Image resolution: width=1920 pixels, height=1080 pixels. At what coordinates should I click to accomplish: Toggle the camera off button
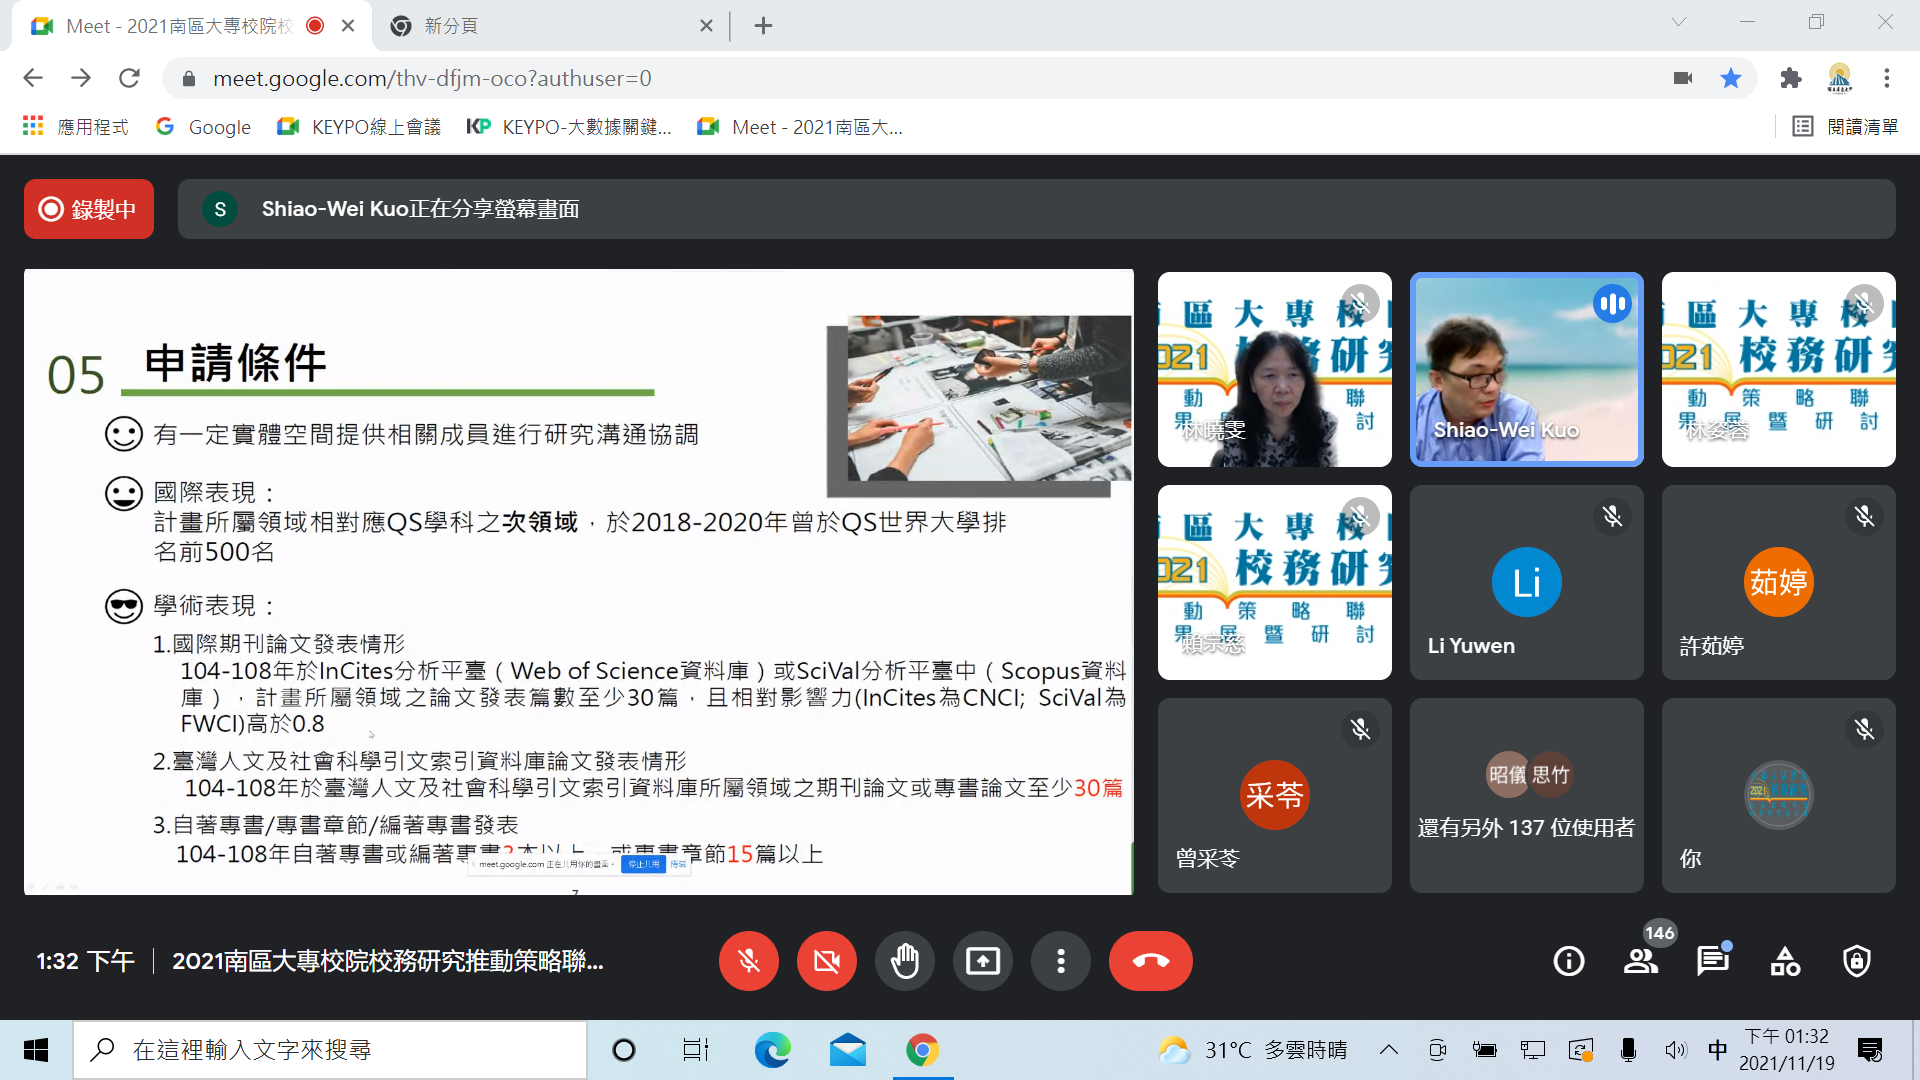coord(826,961)
